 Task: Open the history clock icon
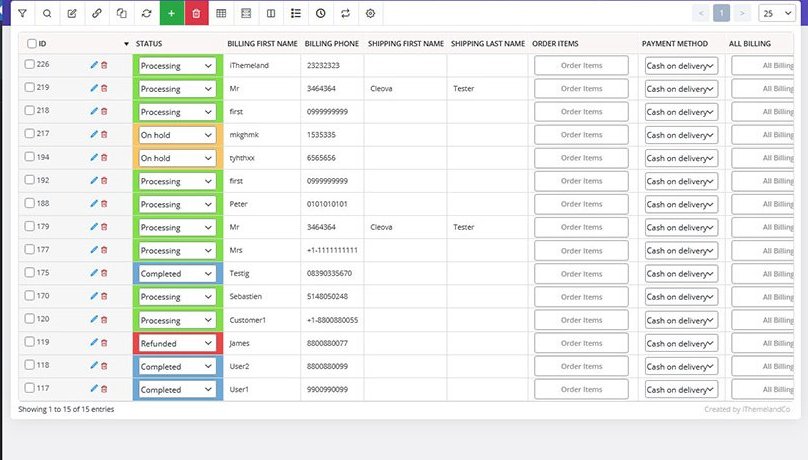(321, 13)
